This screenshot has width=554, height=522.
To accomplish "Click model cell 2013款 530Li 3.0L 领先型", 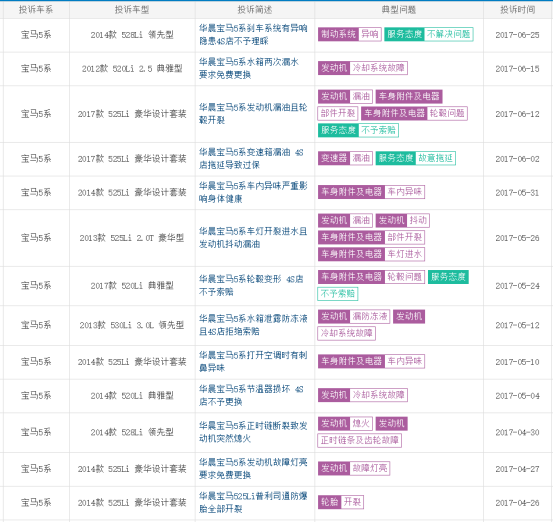I will (x=132, y=325).
